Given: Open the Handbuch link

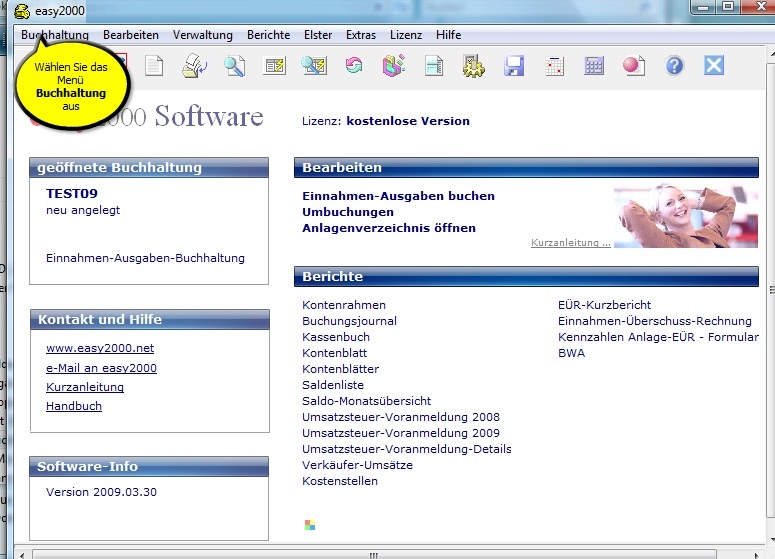Looking at the screenshot, I should (74, 406).
